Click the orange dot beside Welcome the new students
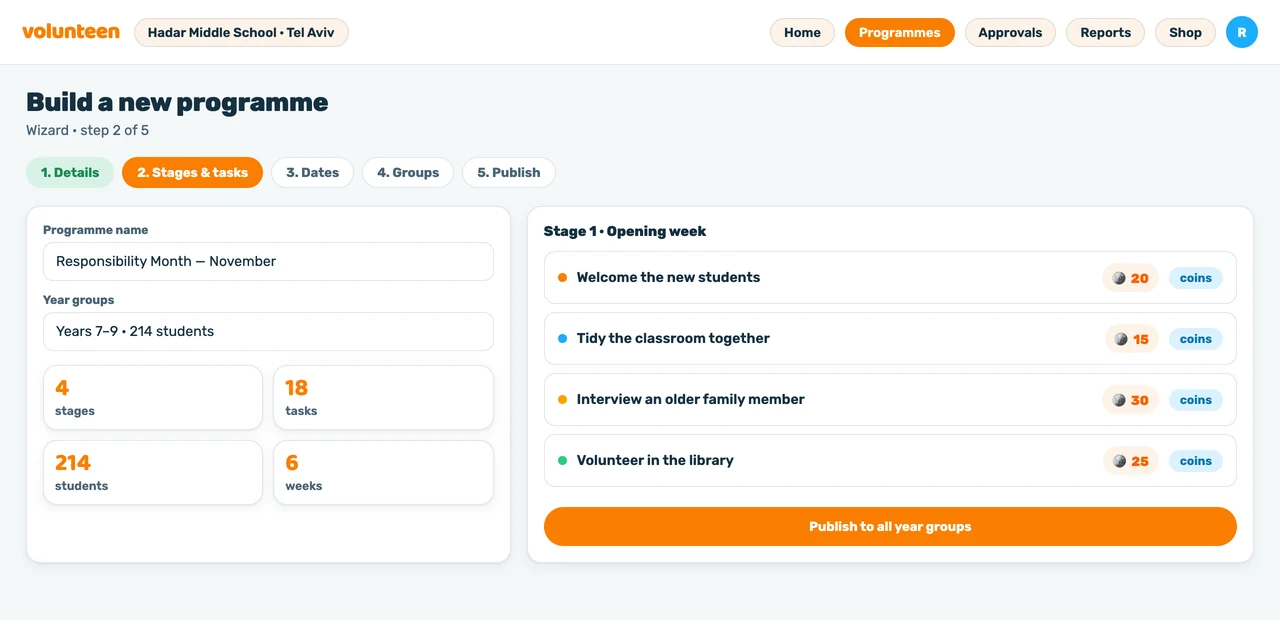The height and width of the screenshot is (620, 1280). [x=562, y=278]
